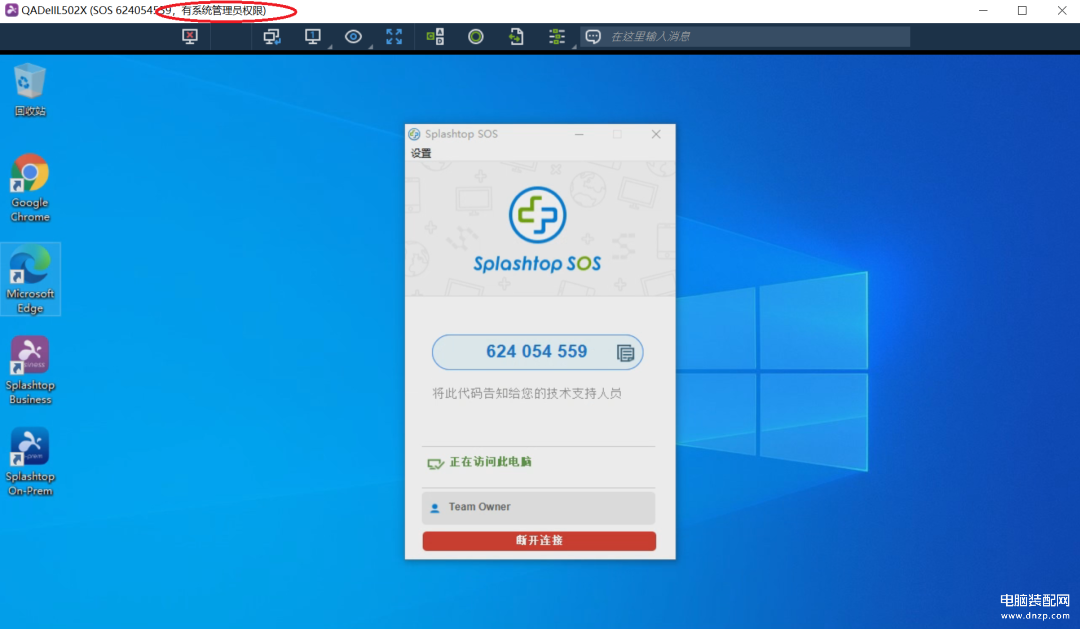The width and height of the screenshot is (1080, 629).
Task: Open the actions list toolbar icon
Action: 557,37
